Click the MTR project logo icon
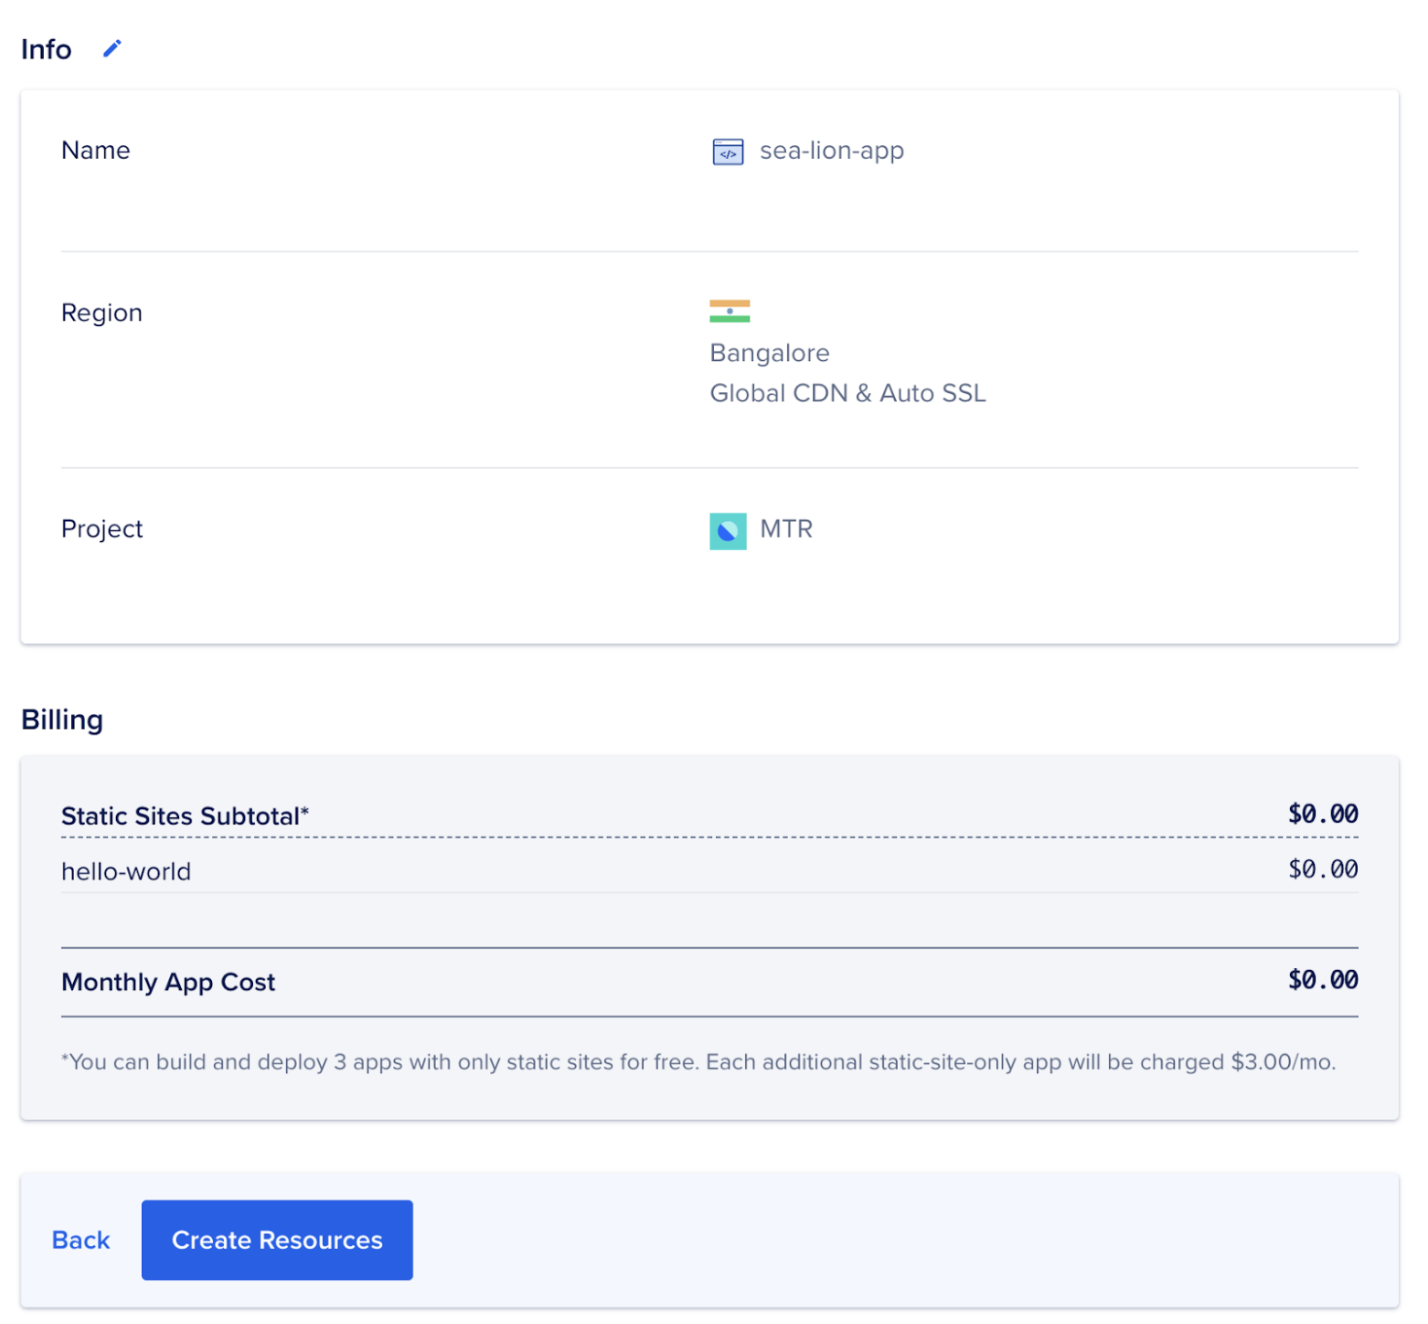The height and width of the screenshot is (1324, 1428). [x=728, y=531]
